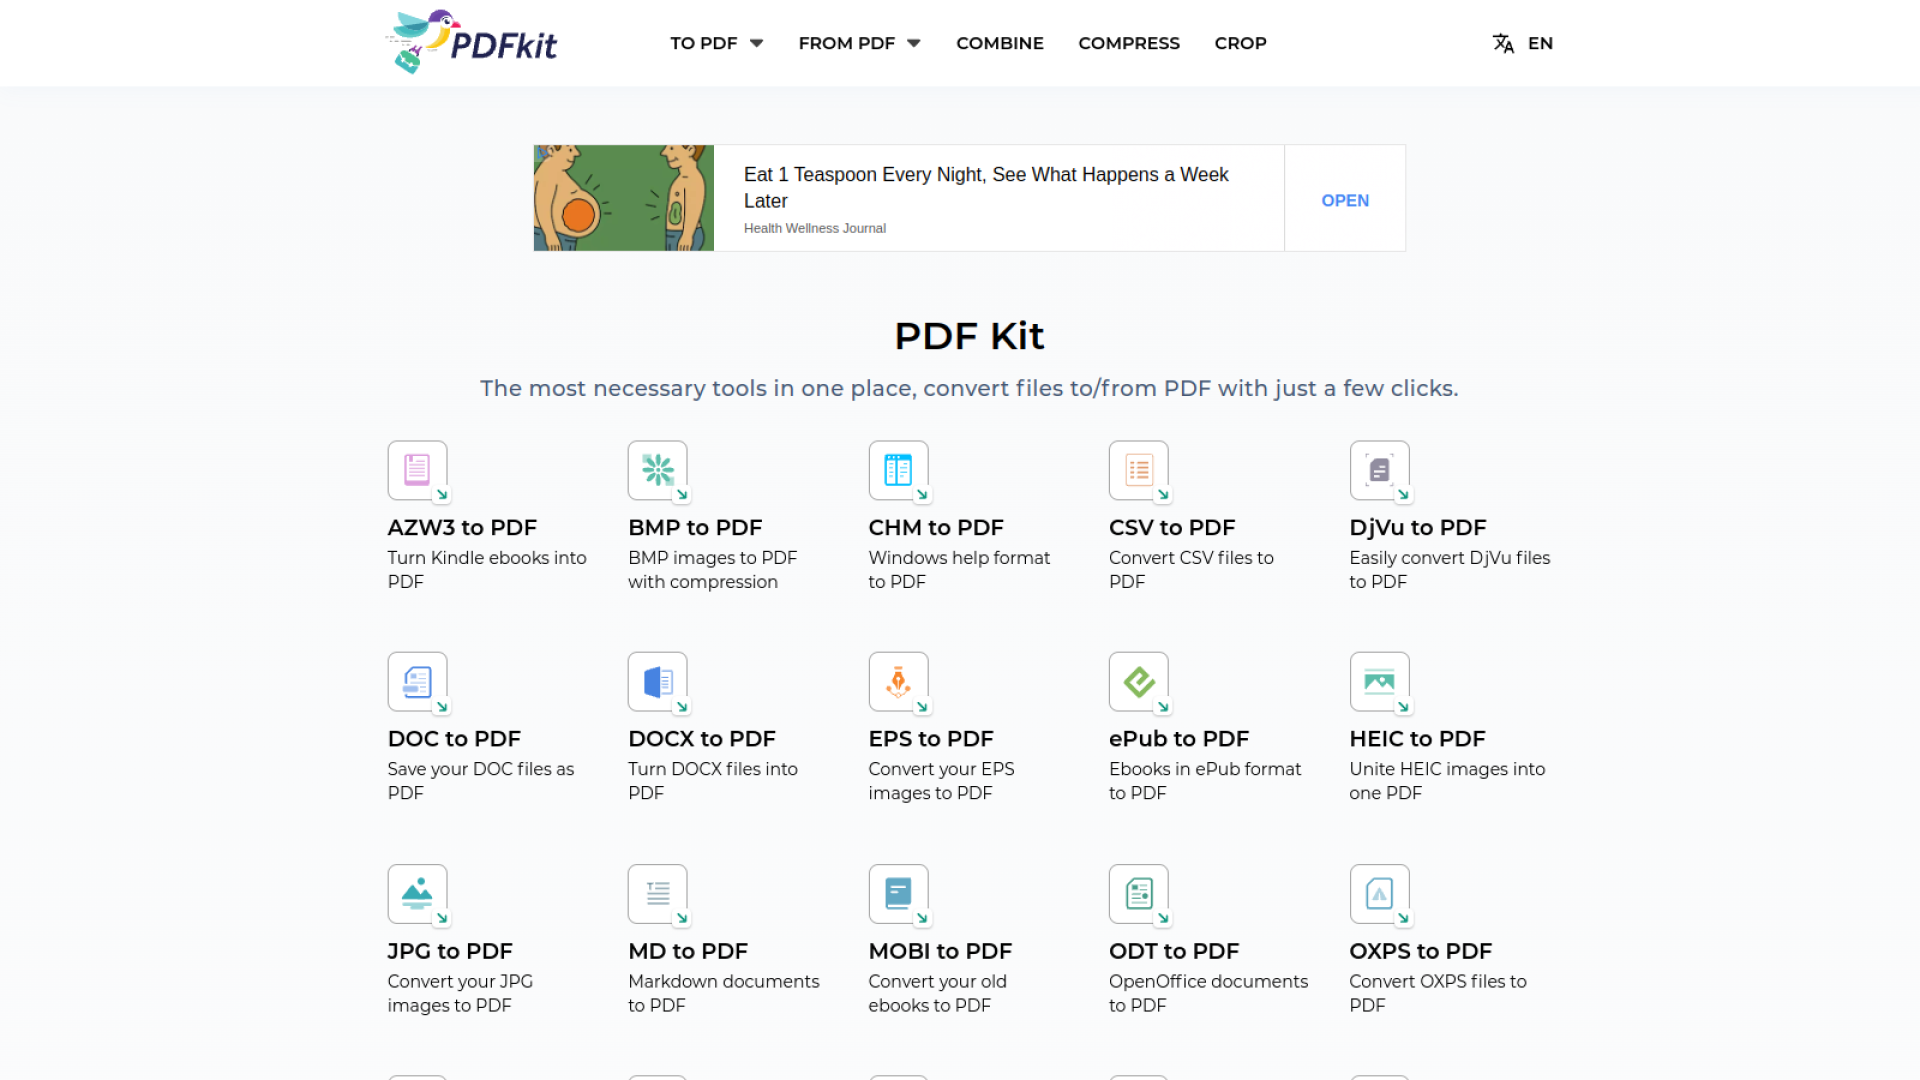
Task: Select COMBINE from the navigation bar
Action: pos(999,43)
